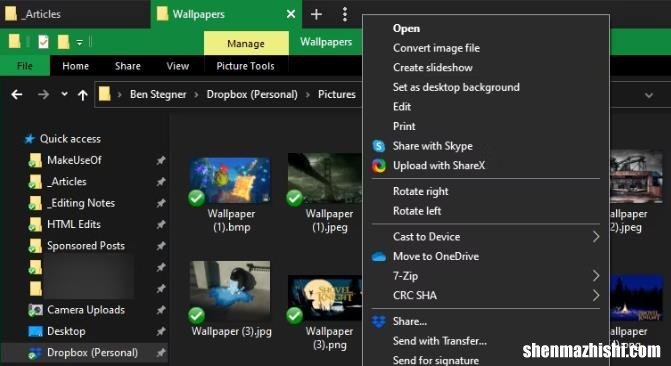Open Sponsored Posts folder in sidebar
The width and height of the screenshot is (671, 366).
(86, 246)
